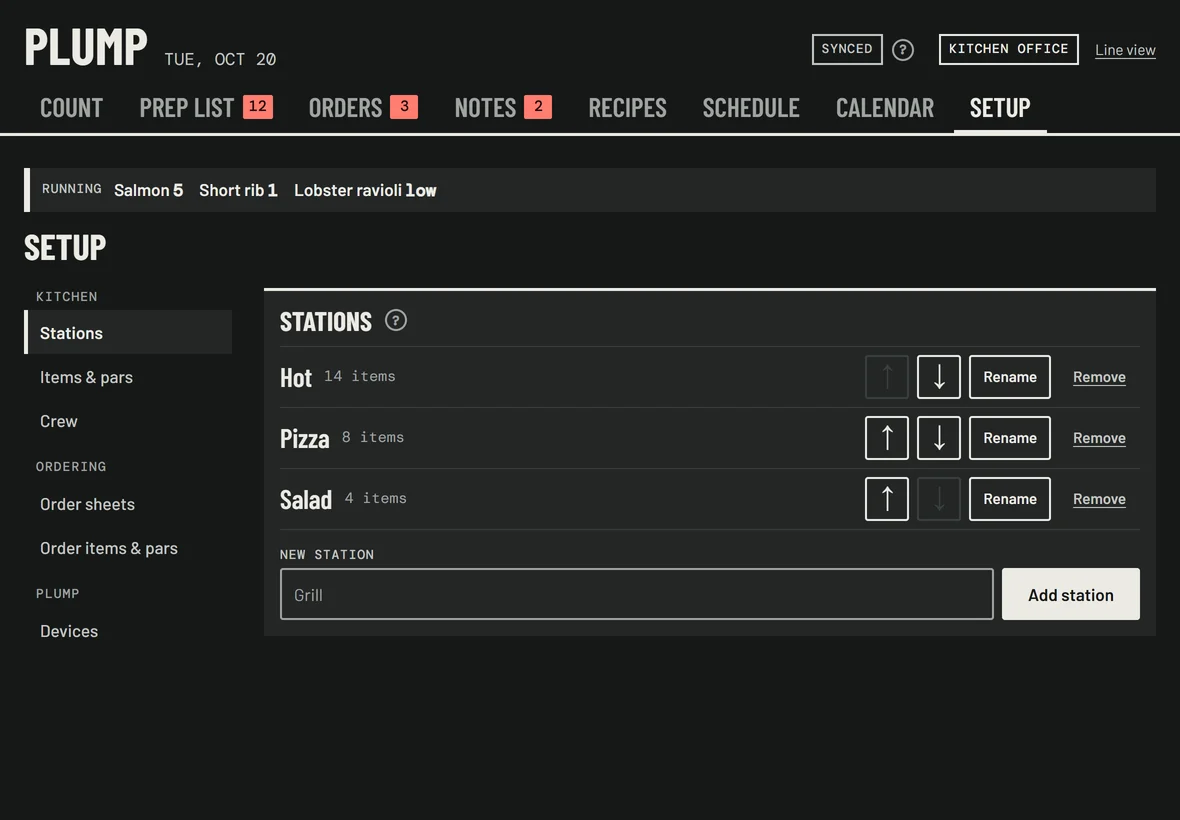This screenshot has height=820, width=1180.
Task: Focus the New Station name field
Action: [637, 594]
